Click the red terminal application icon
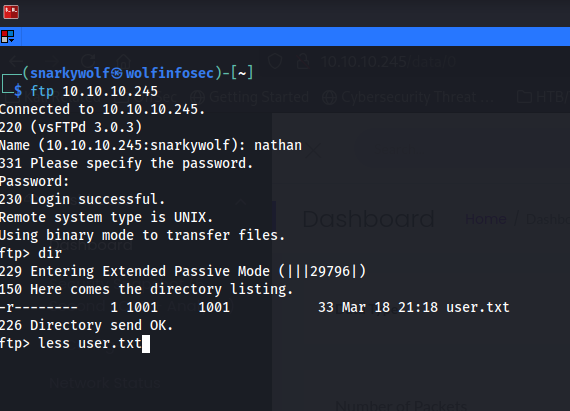This screenshot has width=570, height=411. click(x=11, y=12)
